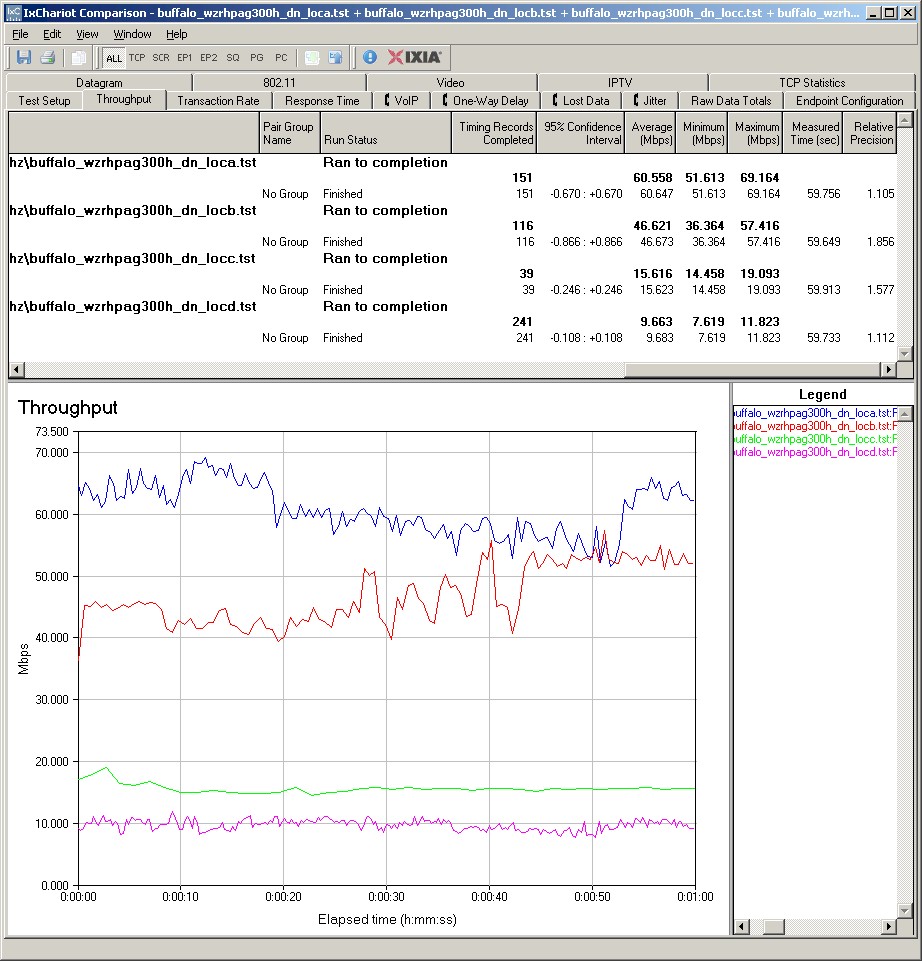Click 95% Confidence Interval column header
The width and height of the screenshot is (922, 961).
pyautogui.click(x=581, y=133)
